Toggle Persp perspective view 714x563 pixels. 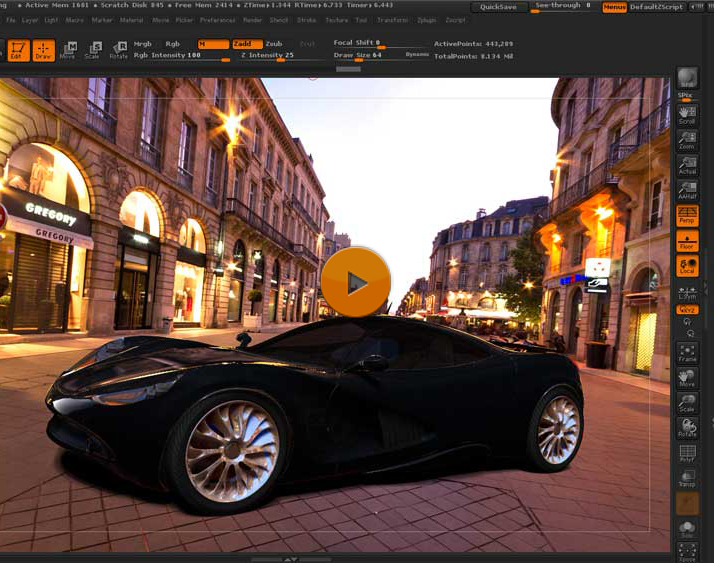point(687,215)
